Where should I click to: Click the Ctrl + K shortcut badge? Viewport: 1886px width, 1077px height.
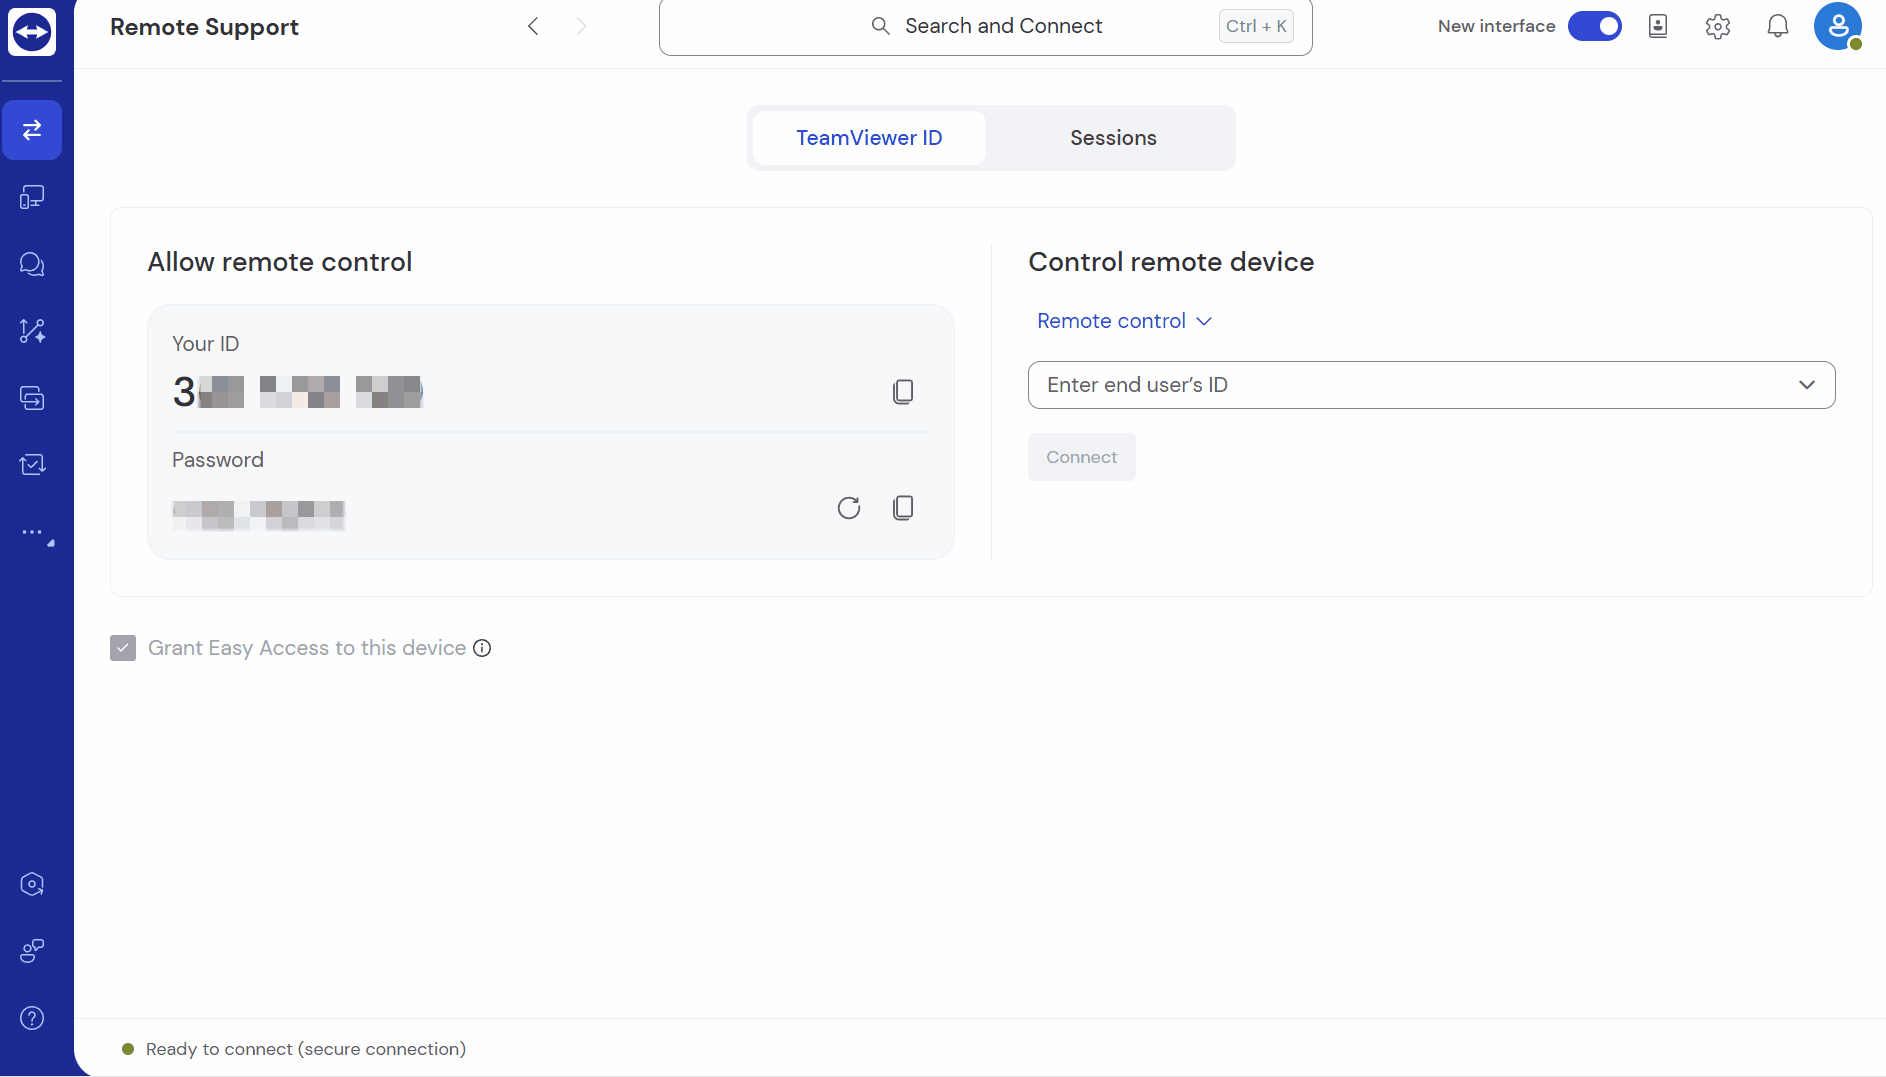pos(1256,26)
